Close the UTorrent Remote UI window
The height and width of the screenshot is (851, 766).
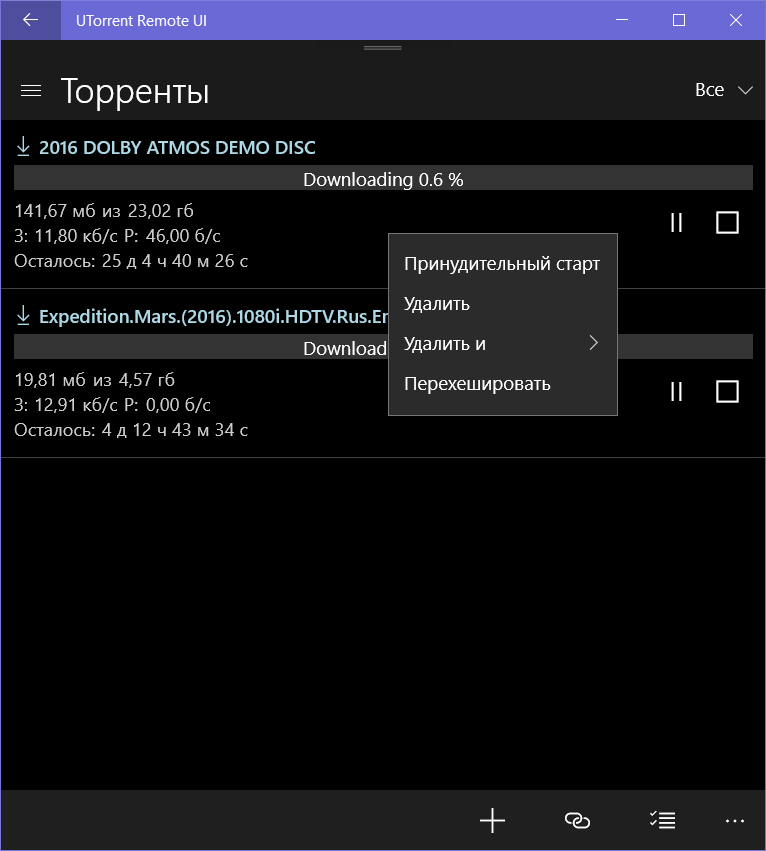(736, 20)
